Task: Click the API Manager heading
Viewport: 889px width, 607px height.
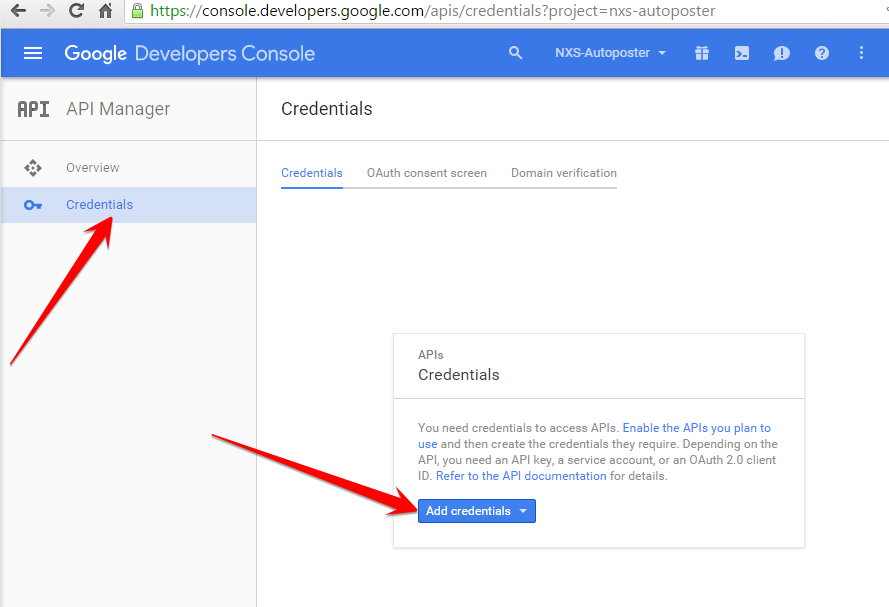Action: click(118, 109)
